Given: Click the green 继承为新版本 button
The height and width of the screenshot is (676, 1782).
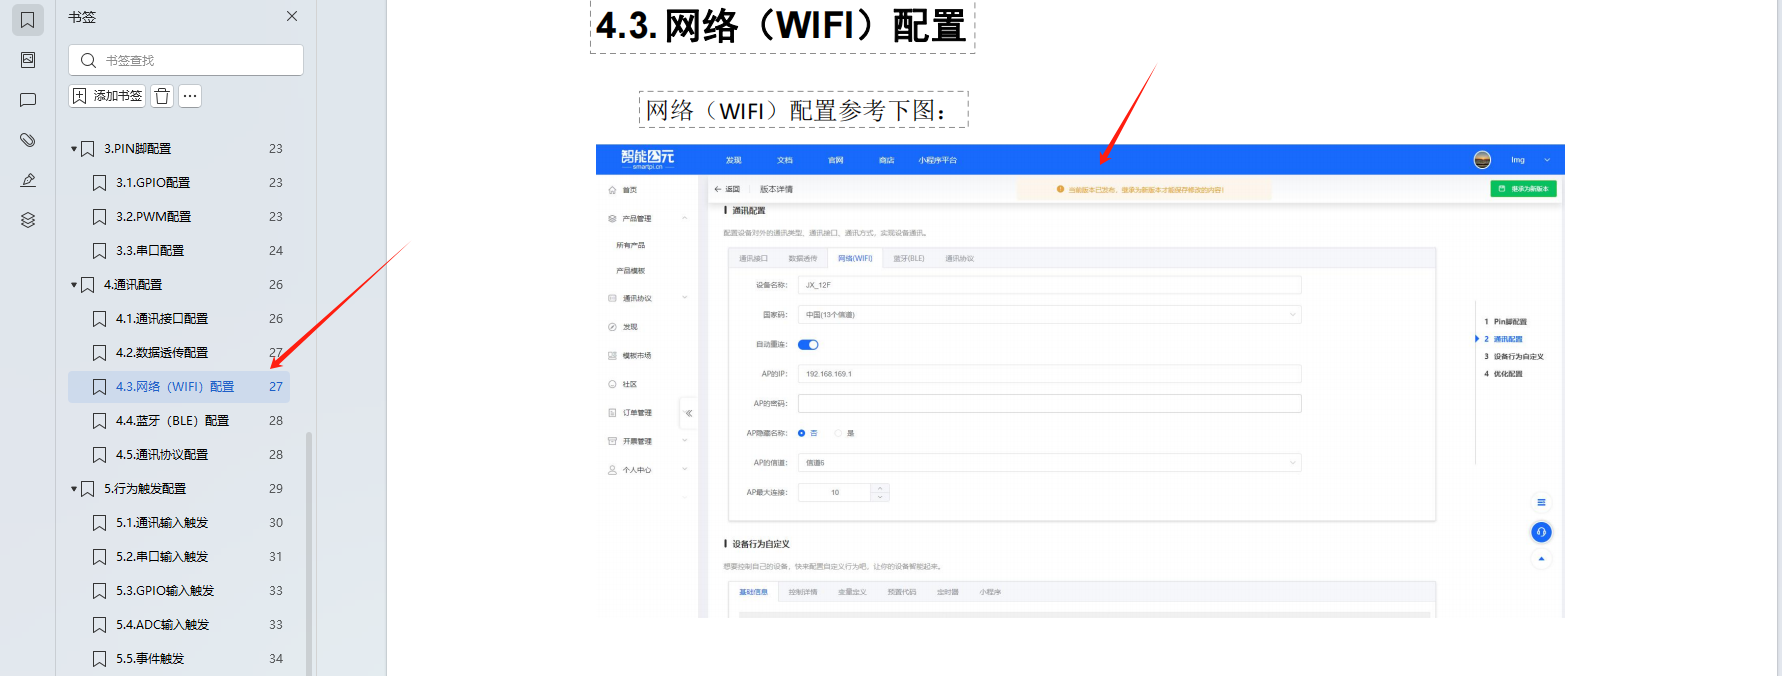Looking at the screenshot, I should [x=1523, y=188].
